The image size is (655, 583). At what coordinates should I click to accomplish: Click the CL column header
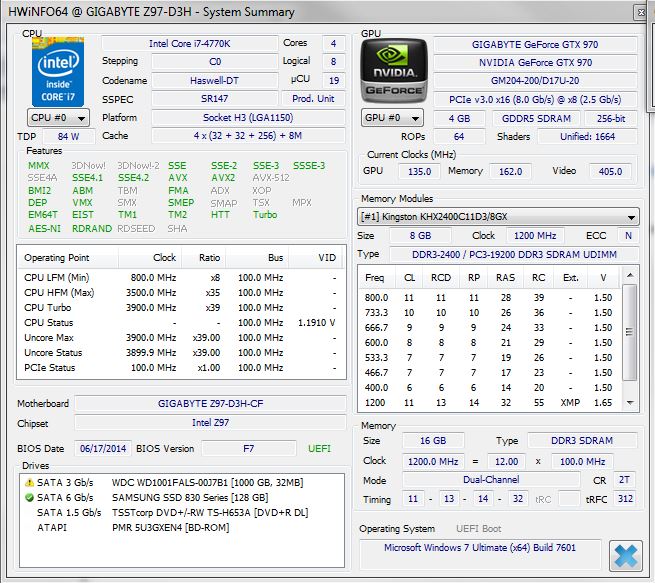(x=409, y=278)
